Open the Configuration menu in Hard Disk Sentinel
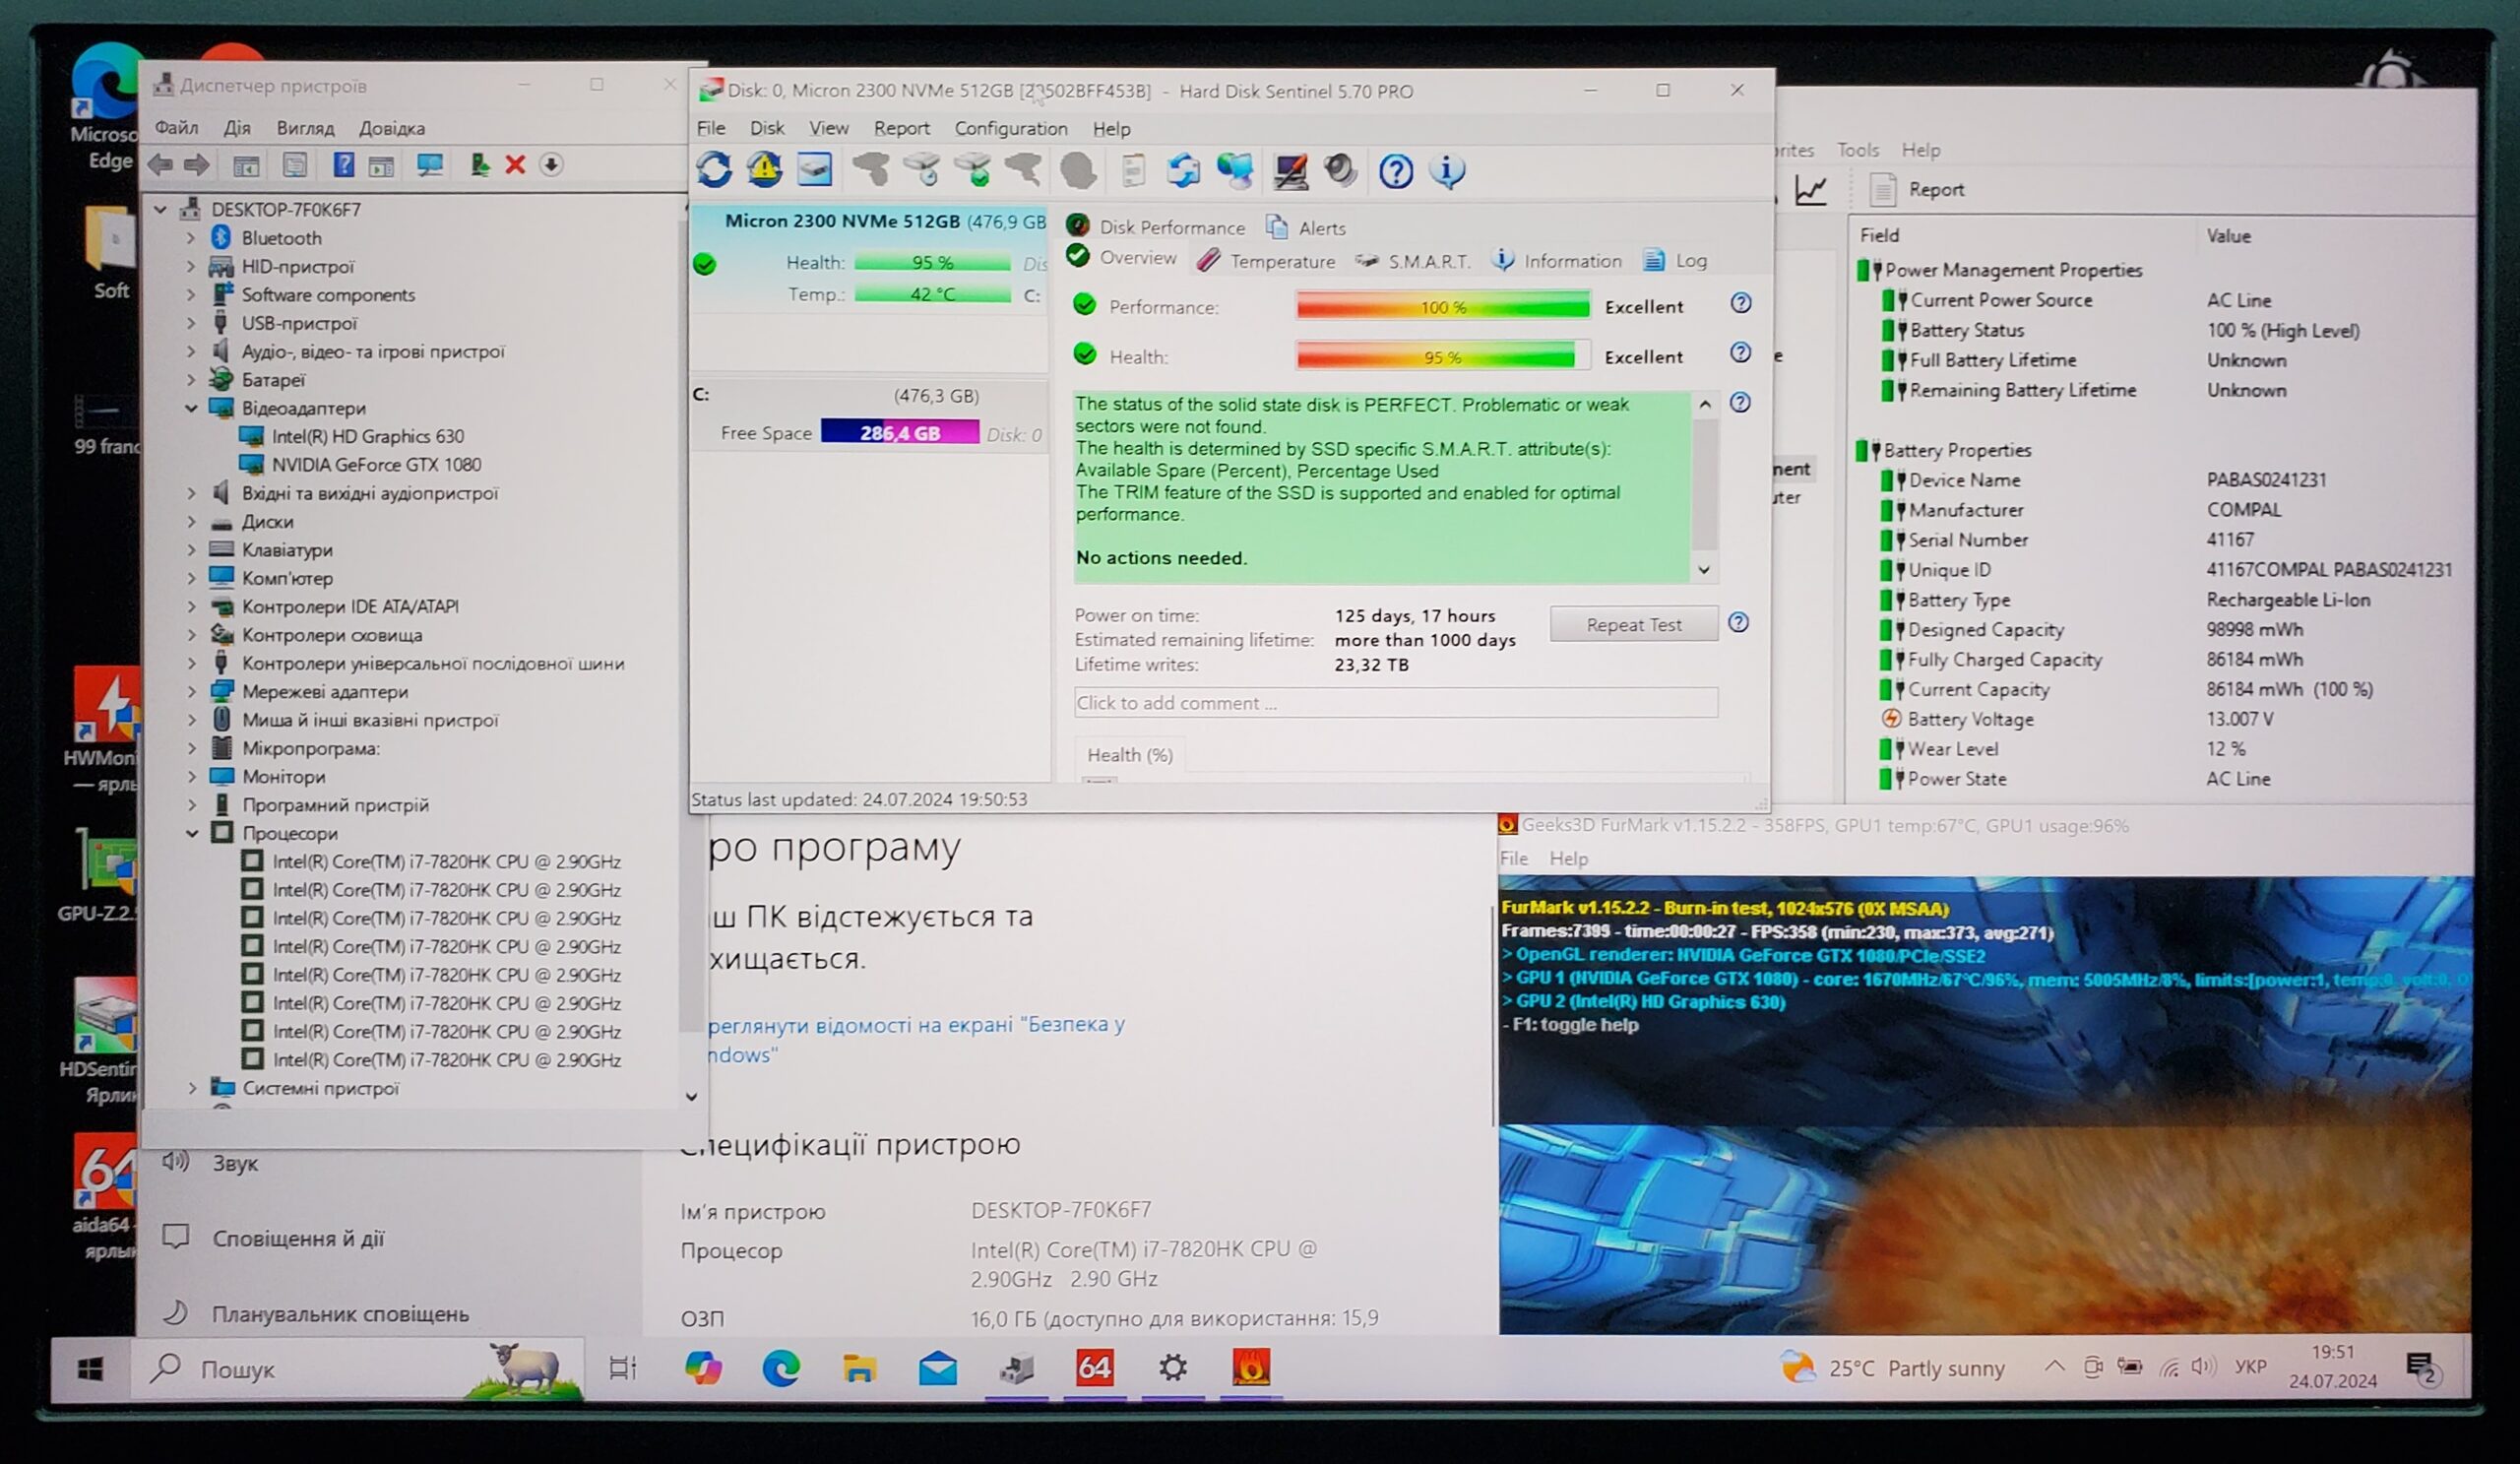 point(1010,128)
